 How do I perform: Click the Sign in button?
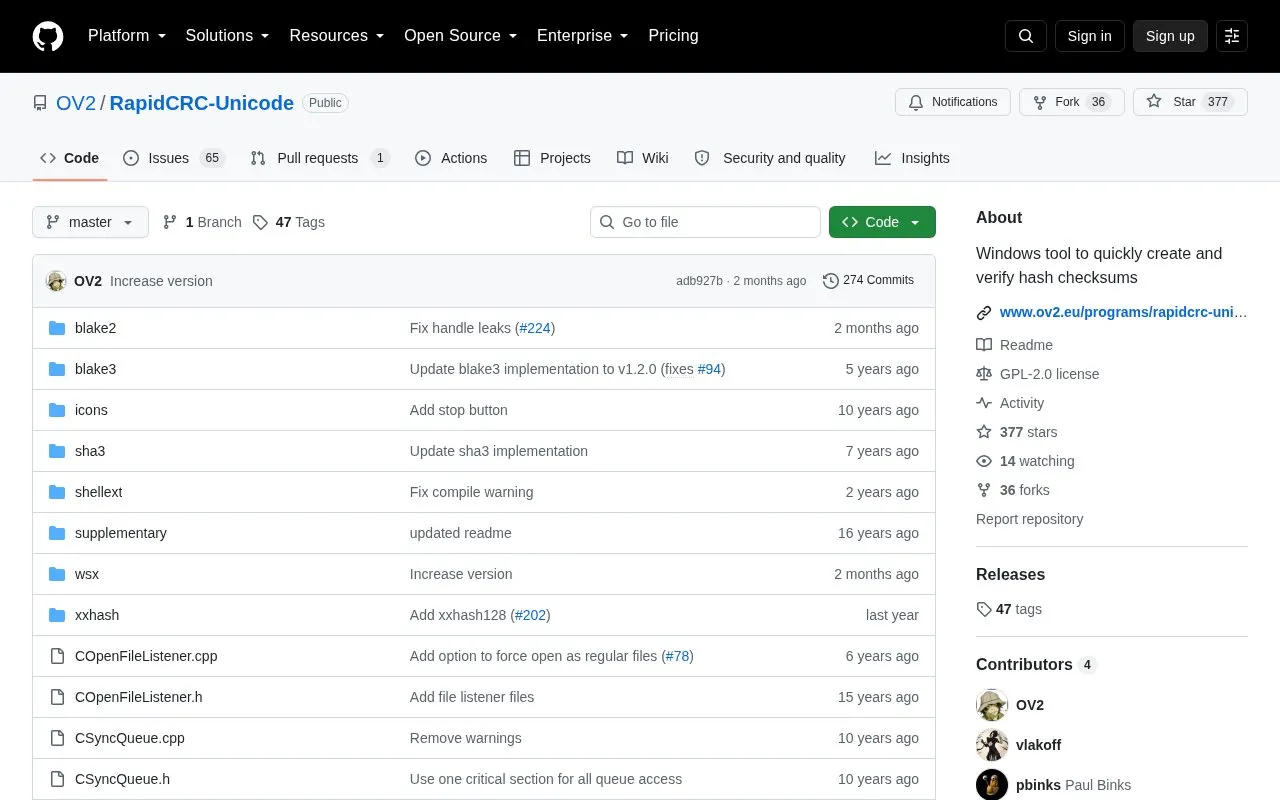click(1089, 36)
